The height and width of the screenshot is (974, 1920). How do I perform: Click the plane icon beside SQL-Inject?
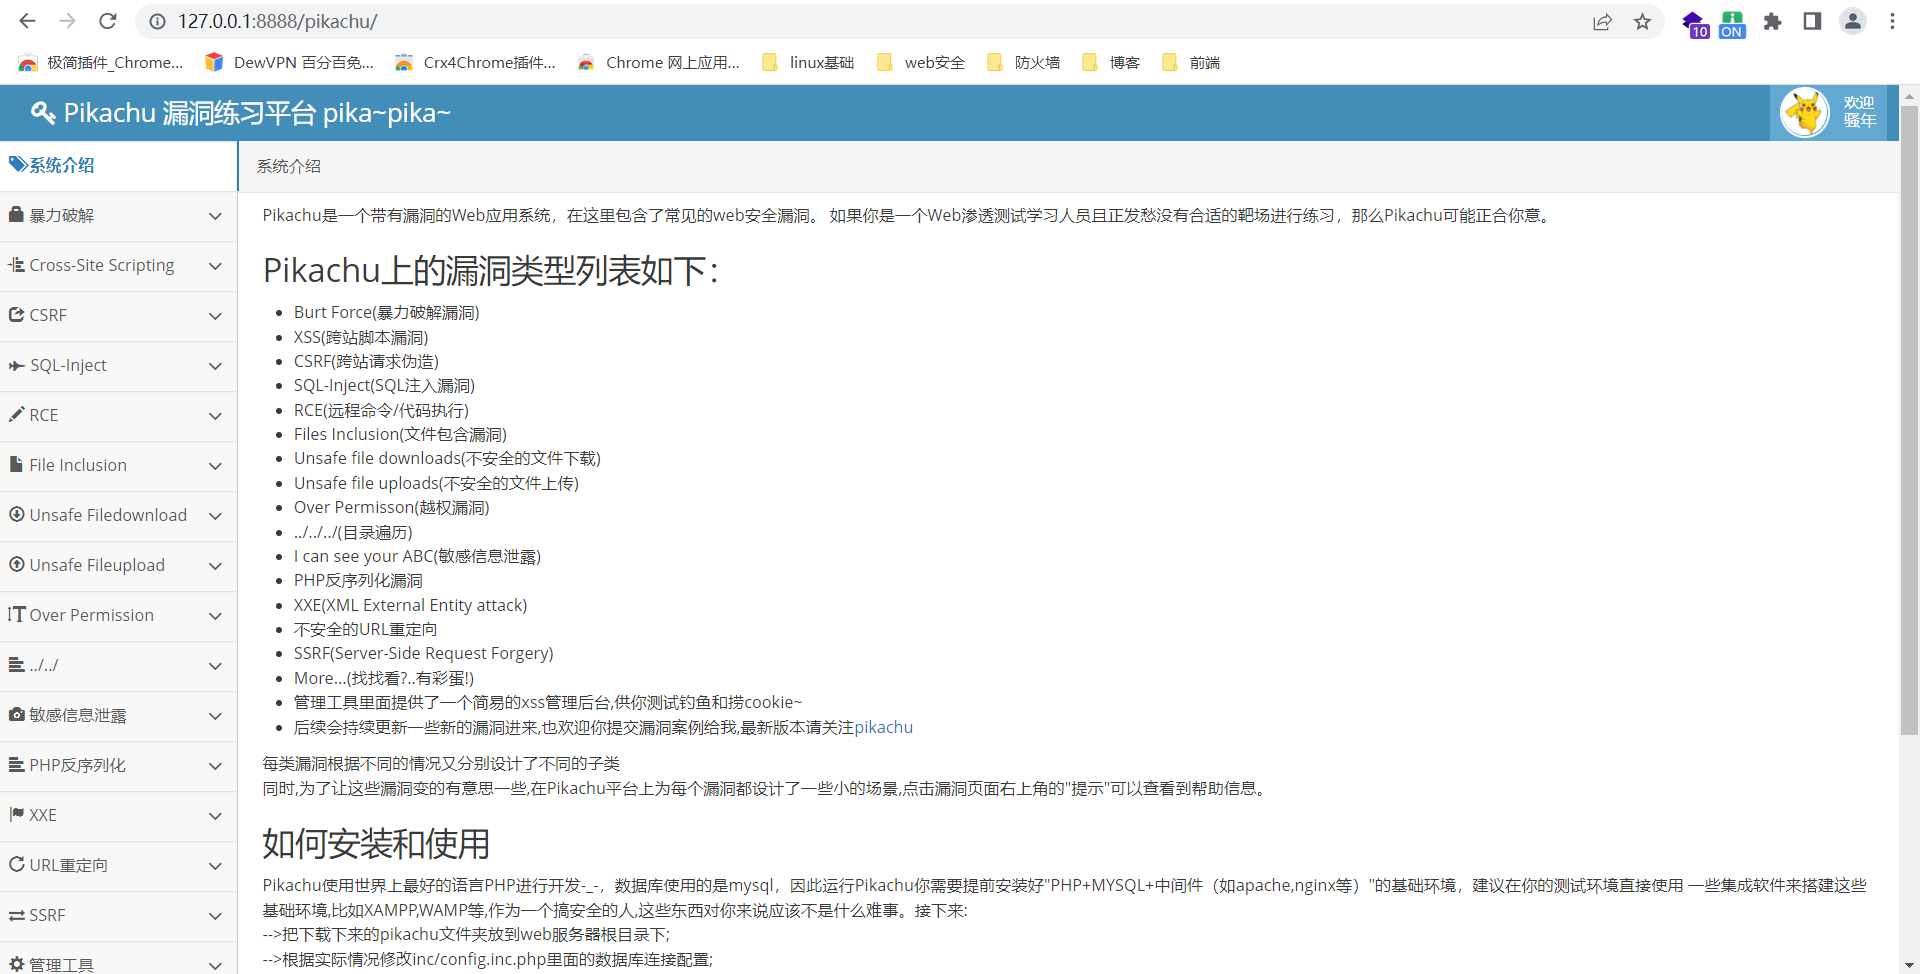(x=17, y=365)
